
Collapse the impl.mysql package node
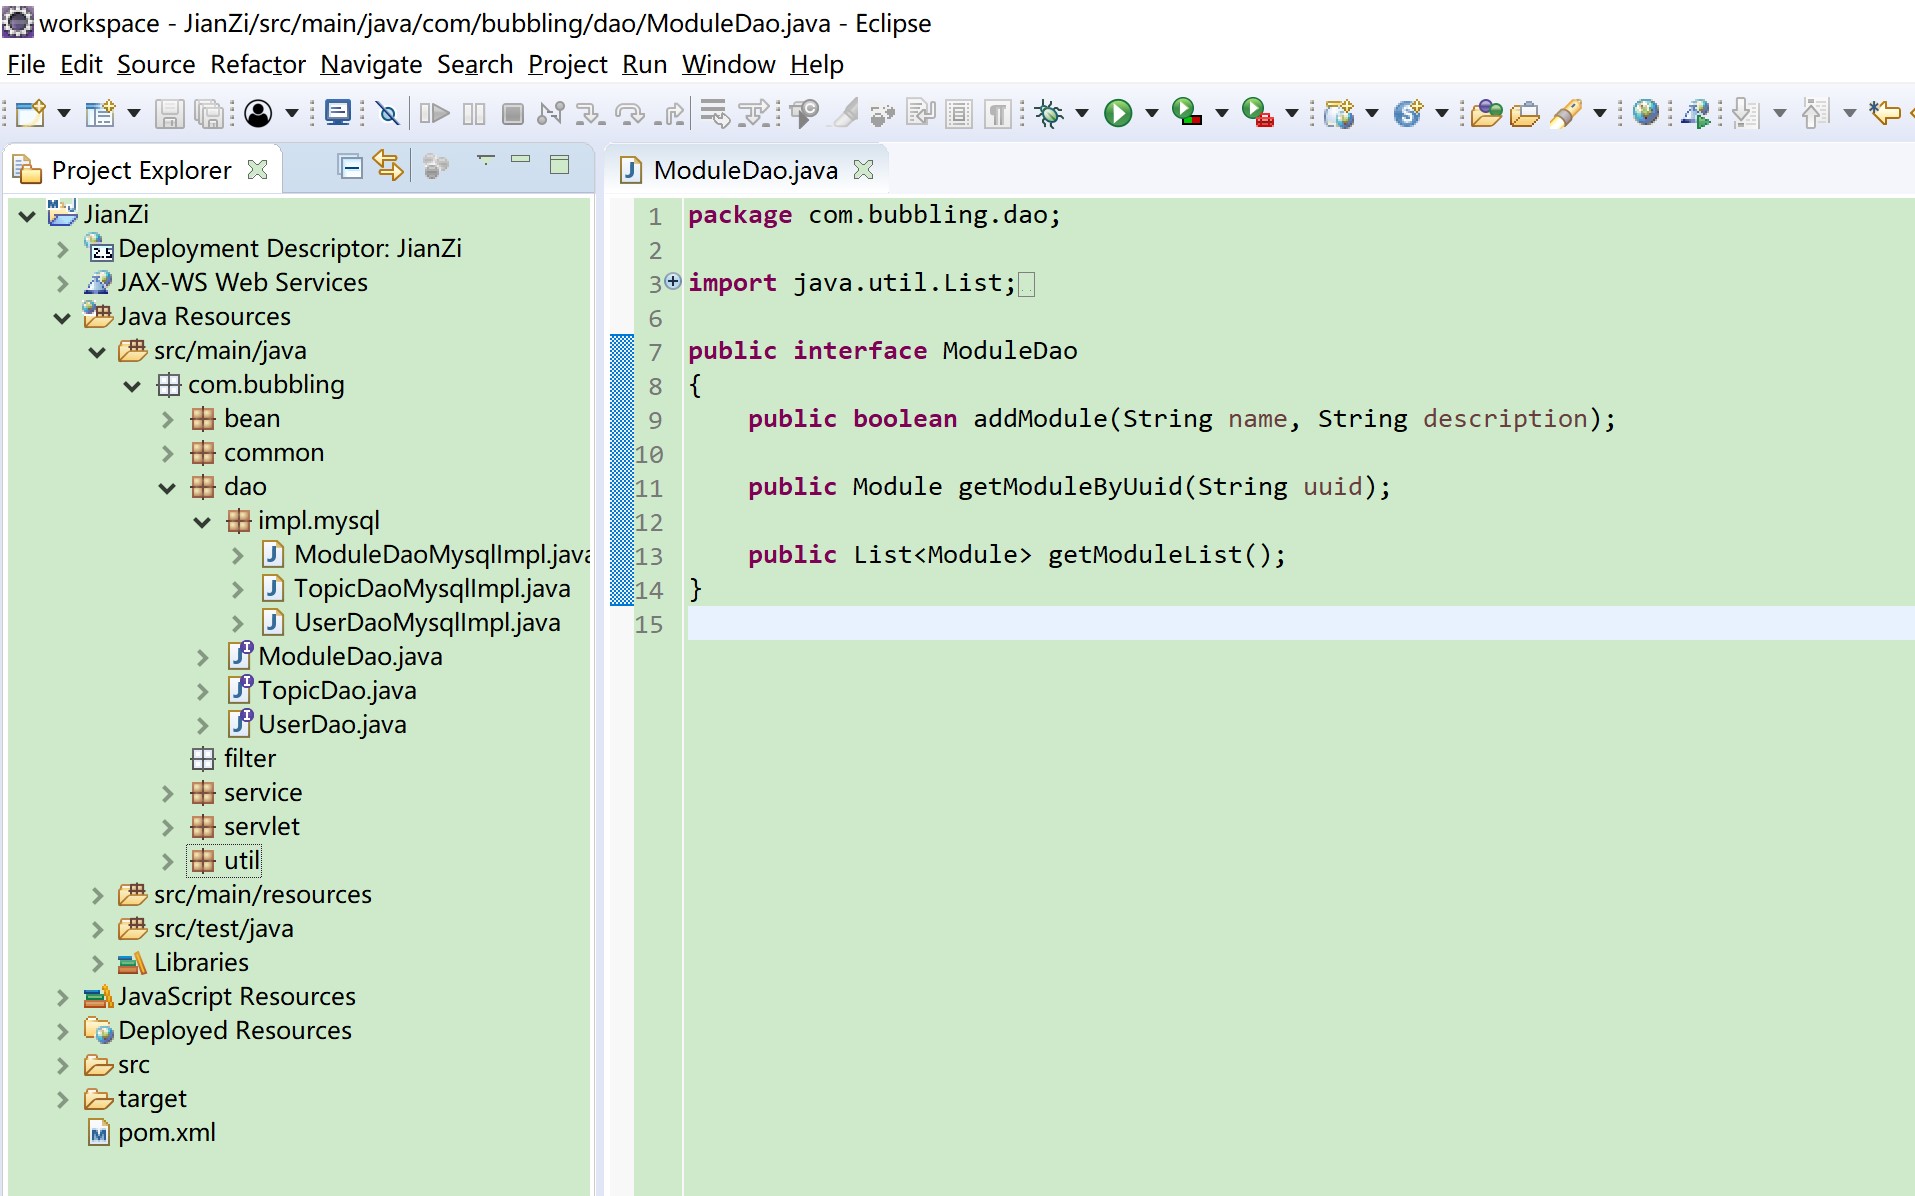coord(203,521)
